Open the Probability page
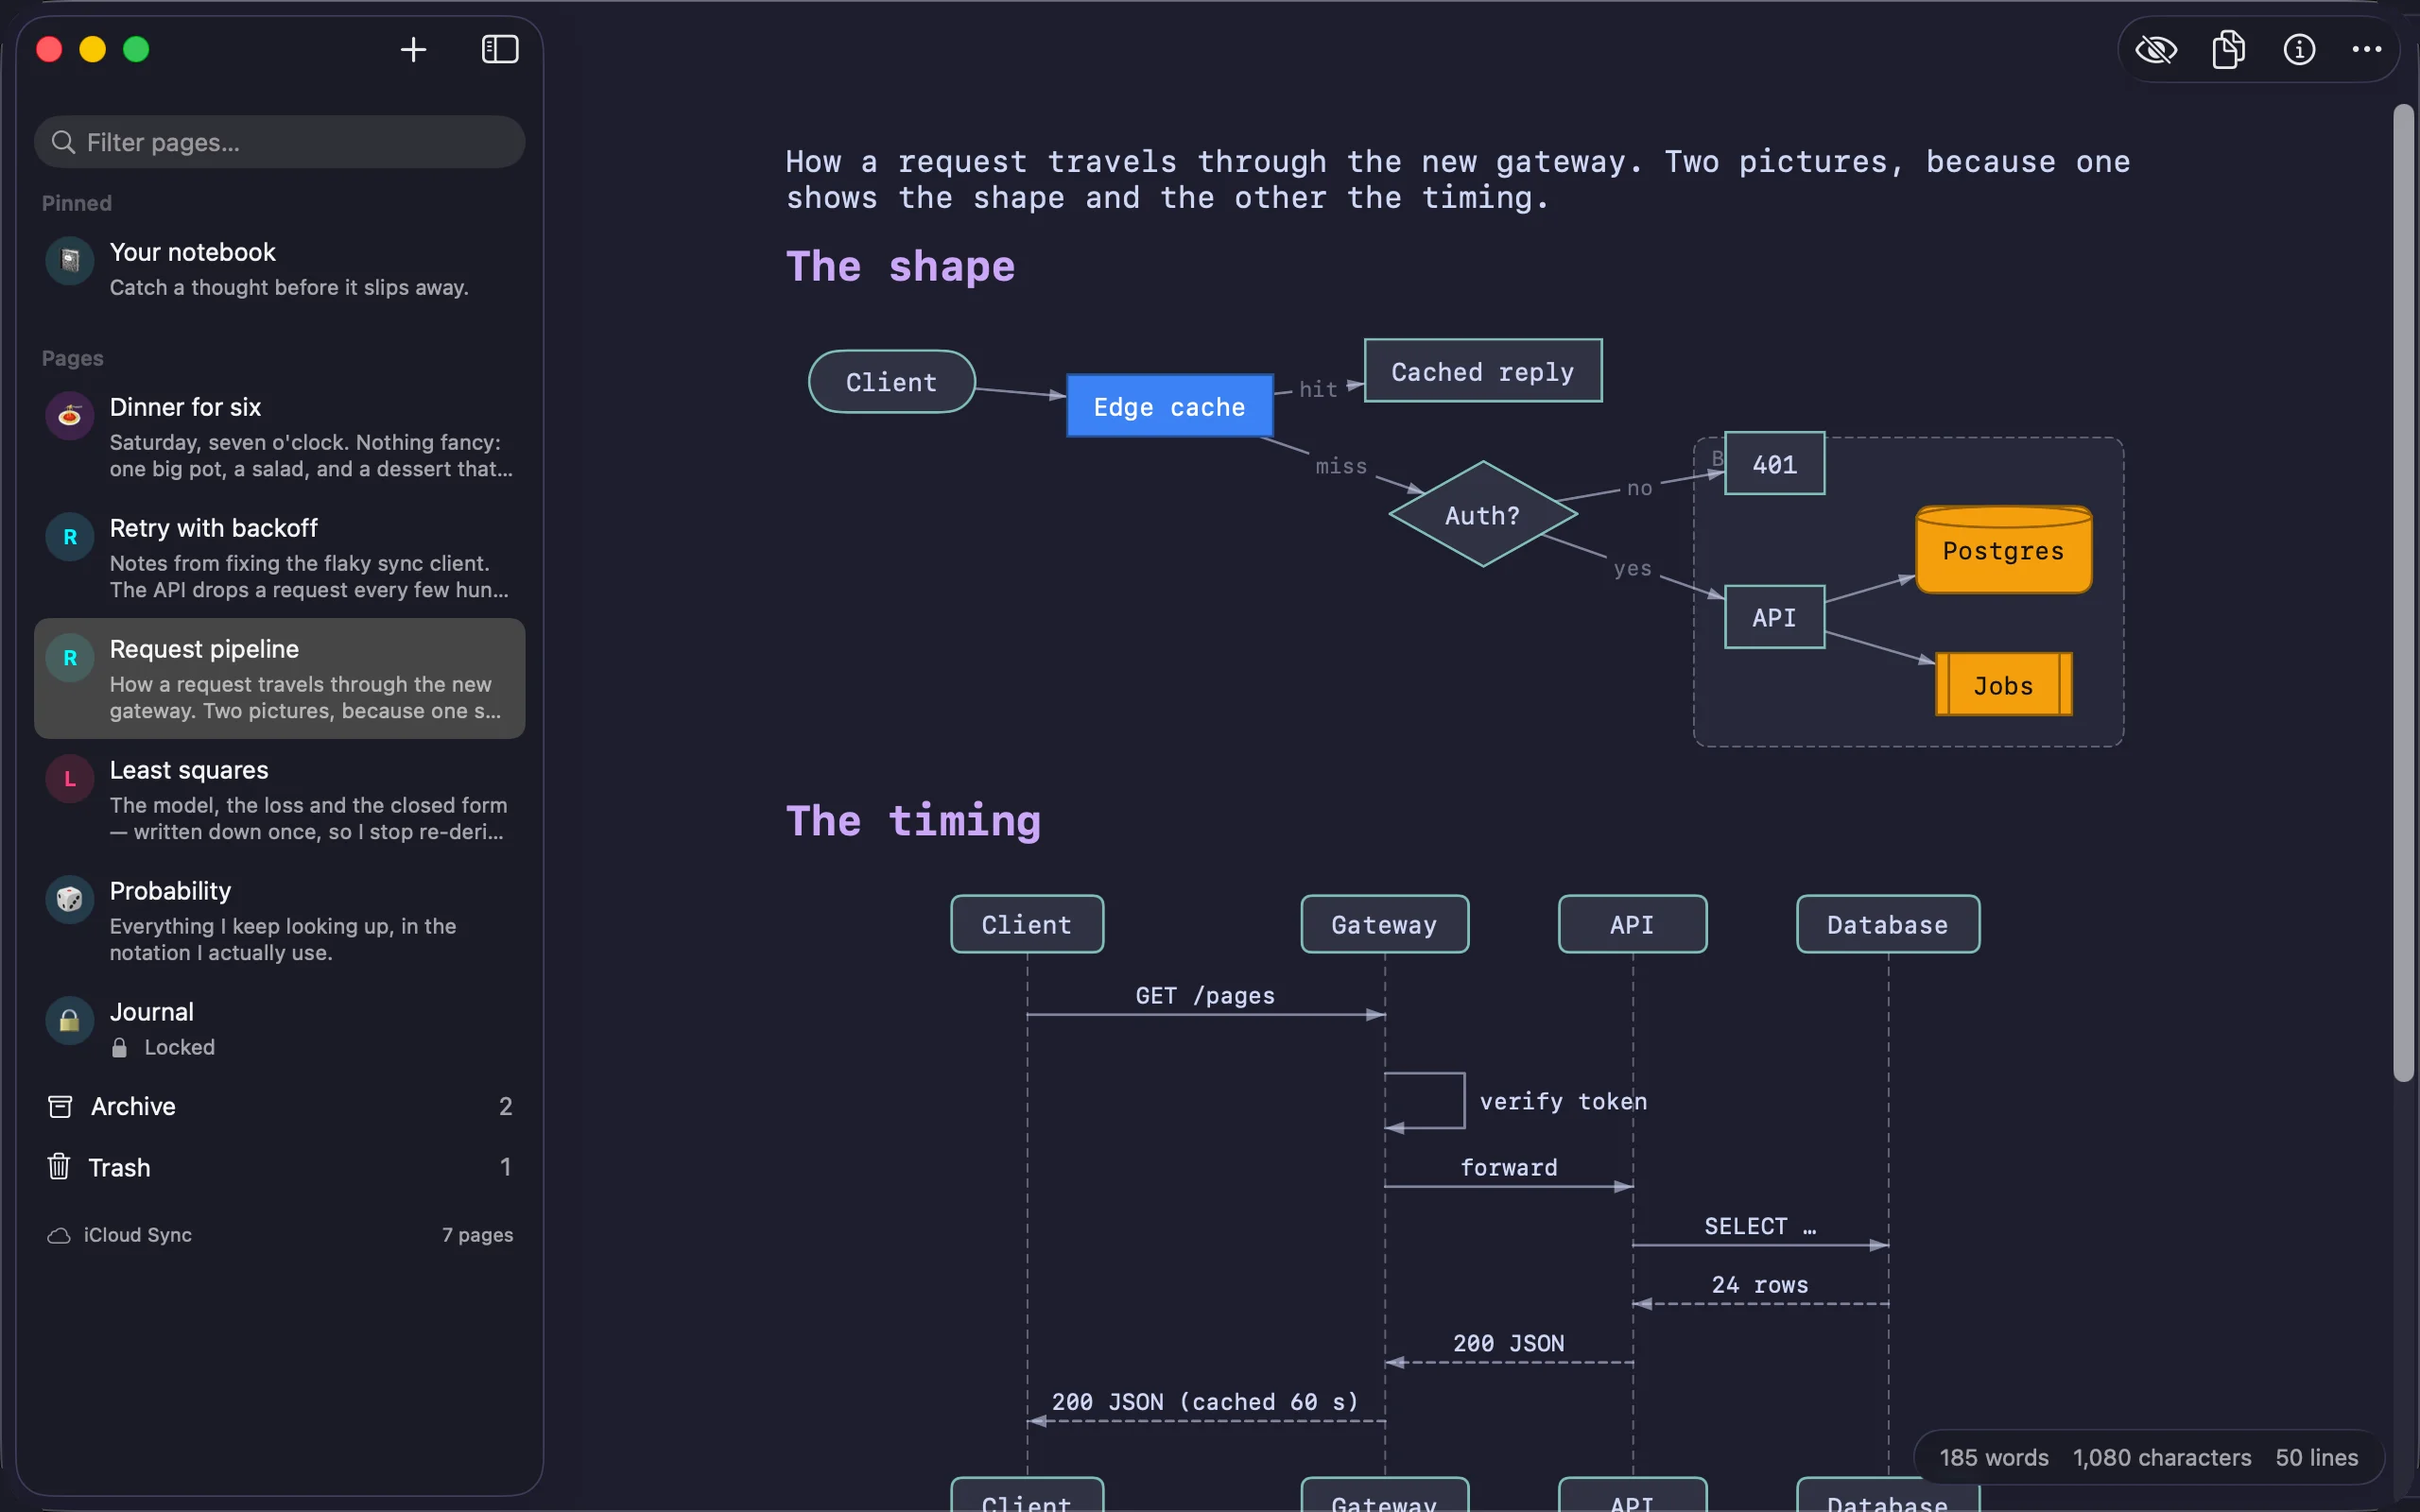 pos(280,921)
